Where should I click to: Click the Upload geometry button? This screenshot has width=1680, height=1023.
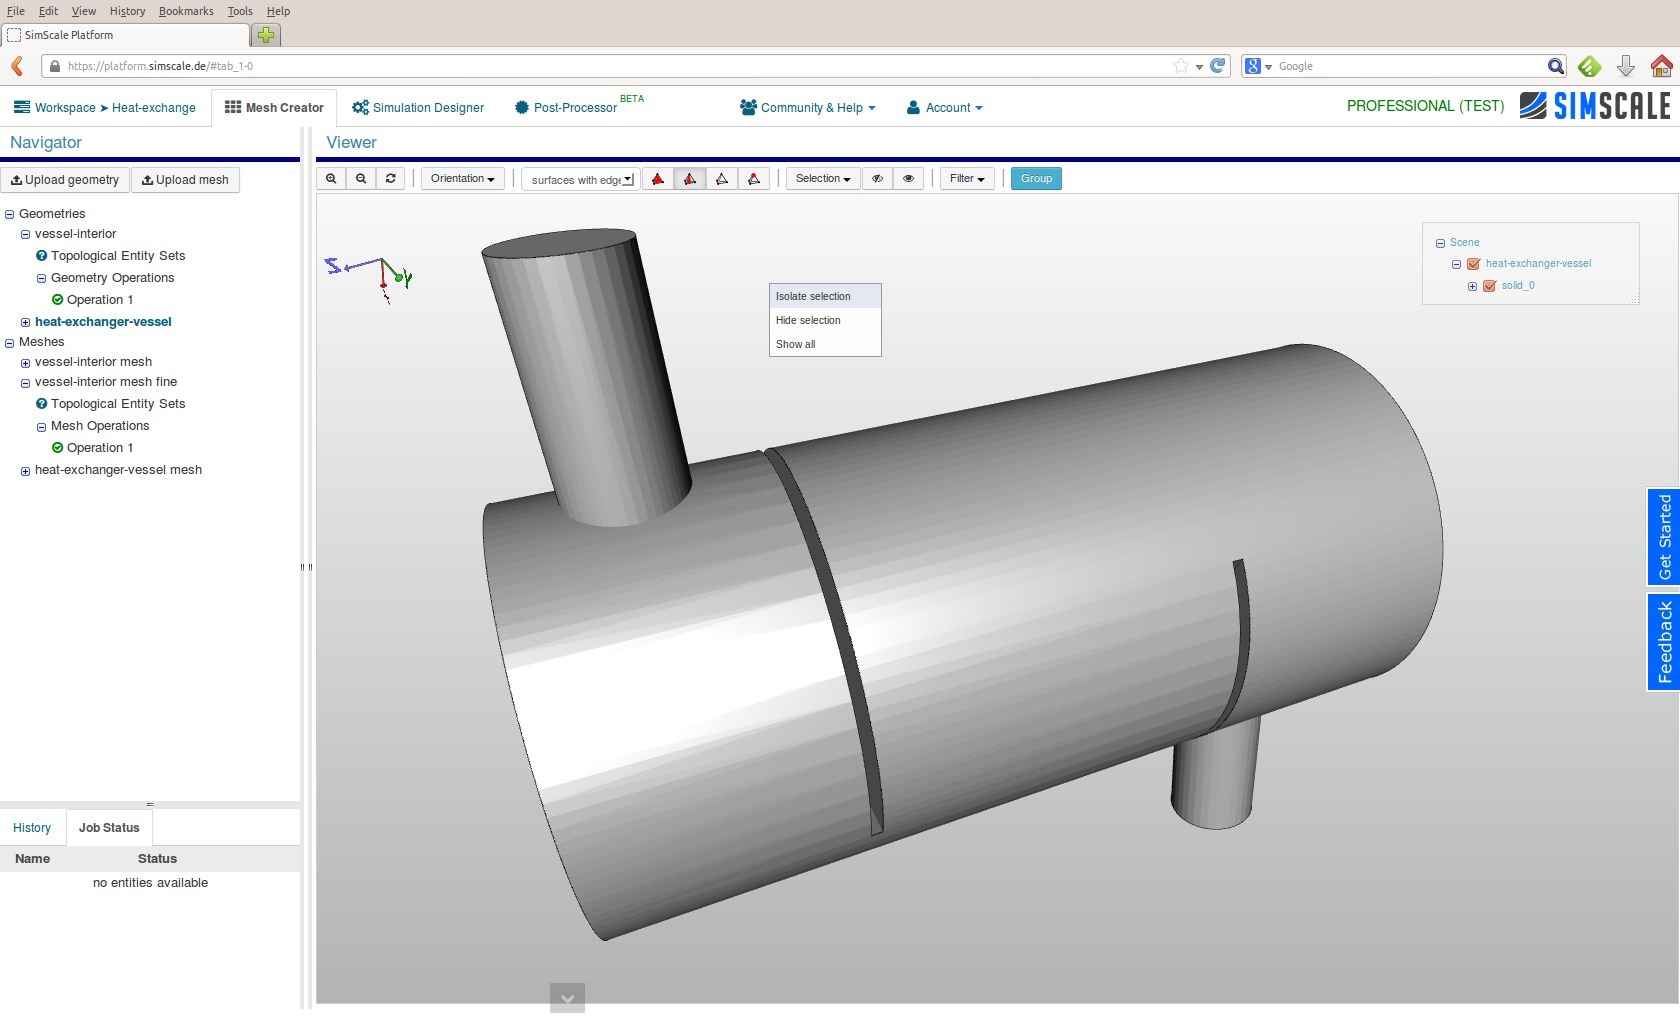pyautogui.click(x=65, y=180)
